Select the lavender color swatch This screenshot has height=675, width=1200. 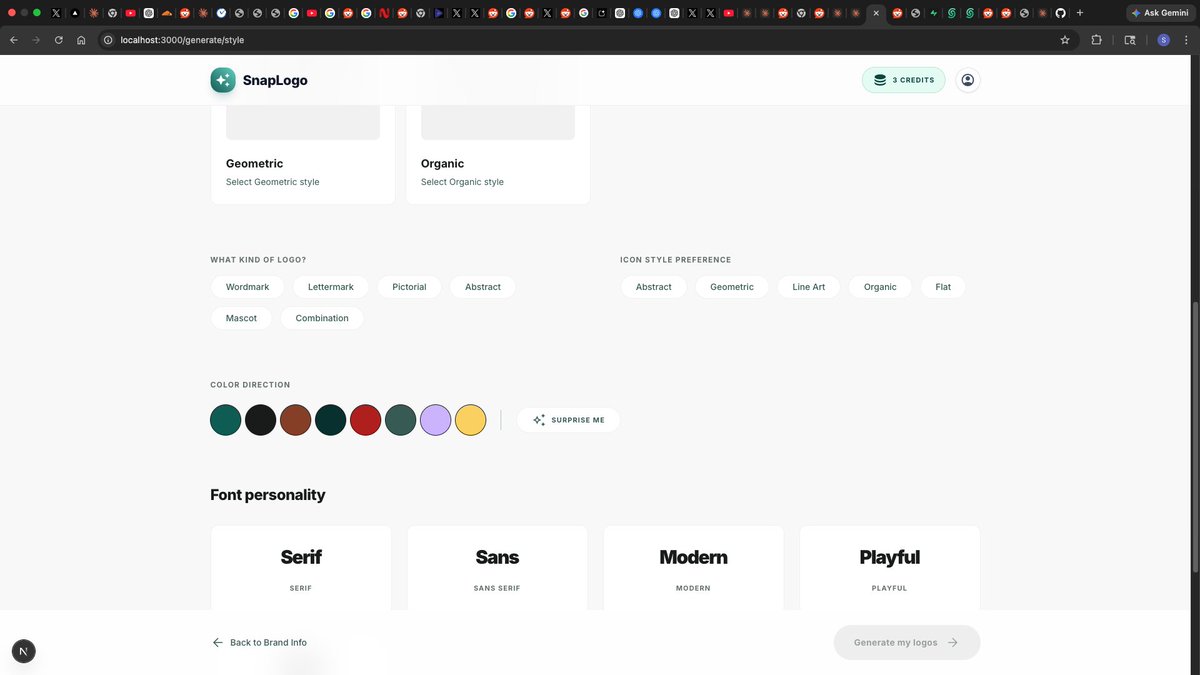point(436,420)
